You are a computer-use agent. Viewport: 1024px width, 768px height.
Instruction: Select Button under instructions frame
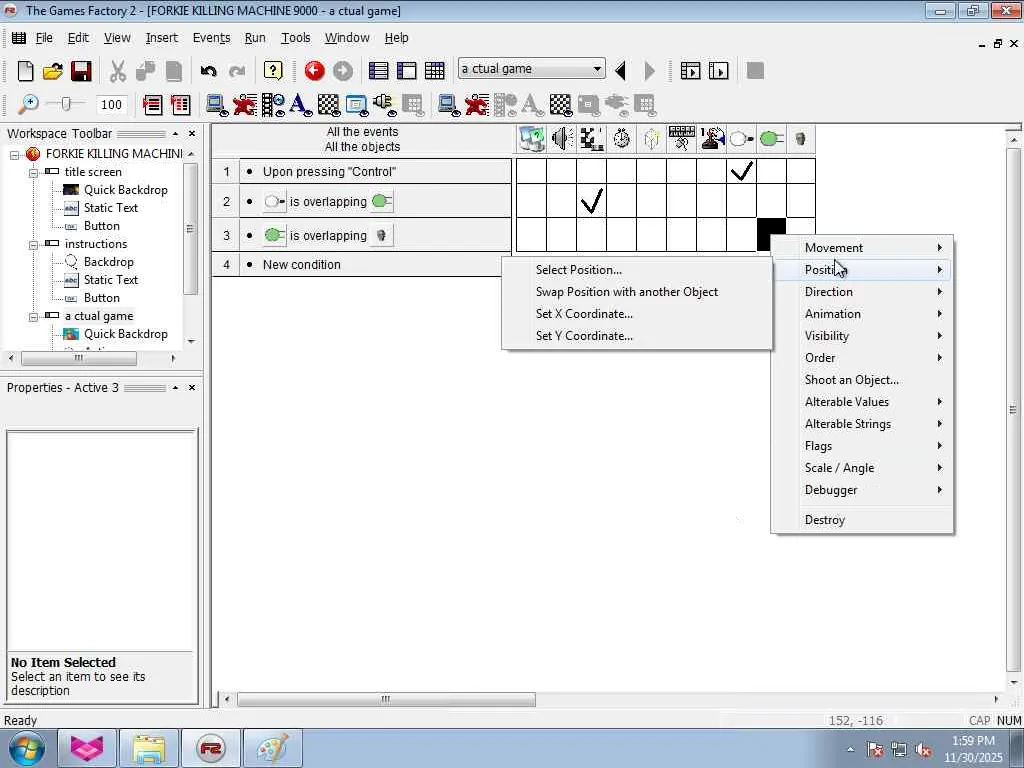click(101, 298)
